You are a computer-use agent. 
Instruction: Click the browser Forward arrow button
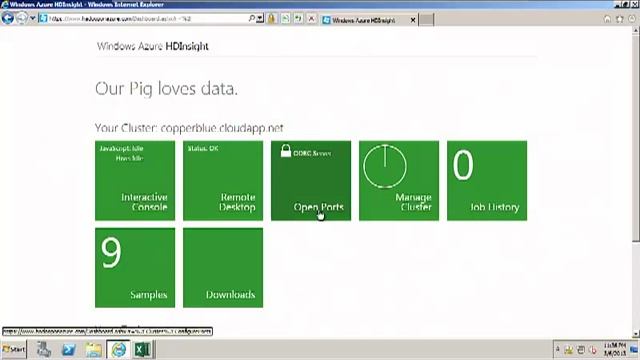click(22, 18)
